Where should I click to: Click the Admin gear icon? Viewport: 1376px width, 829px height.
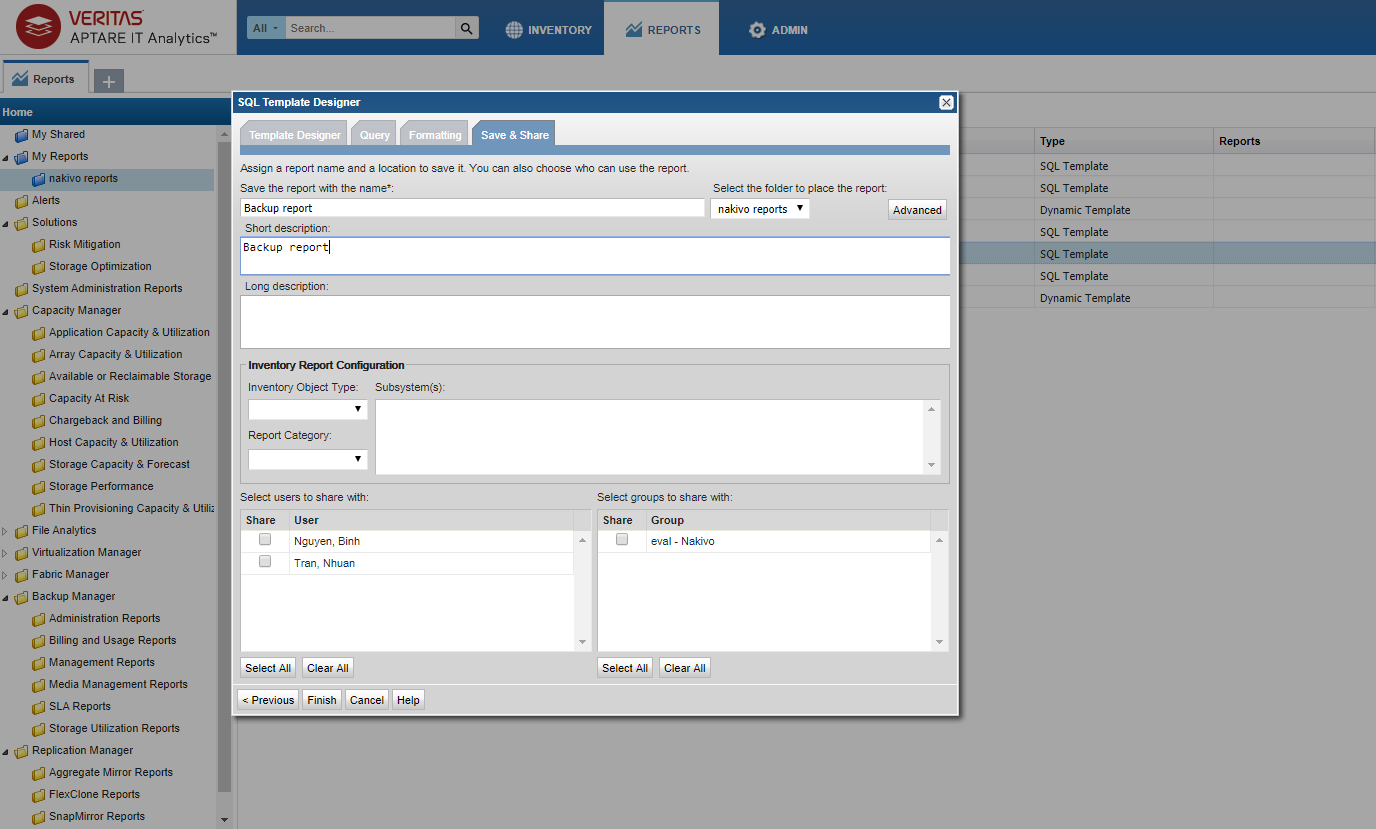pos(757,30)
